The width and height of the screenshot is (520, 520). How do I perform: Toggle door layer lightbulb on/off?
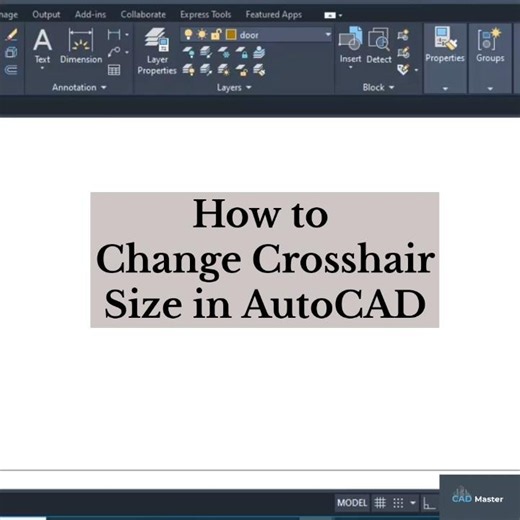tap(188, 34)
